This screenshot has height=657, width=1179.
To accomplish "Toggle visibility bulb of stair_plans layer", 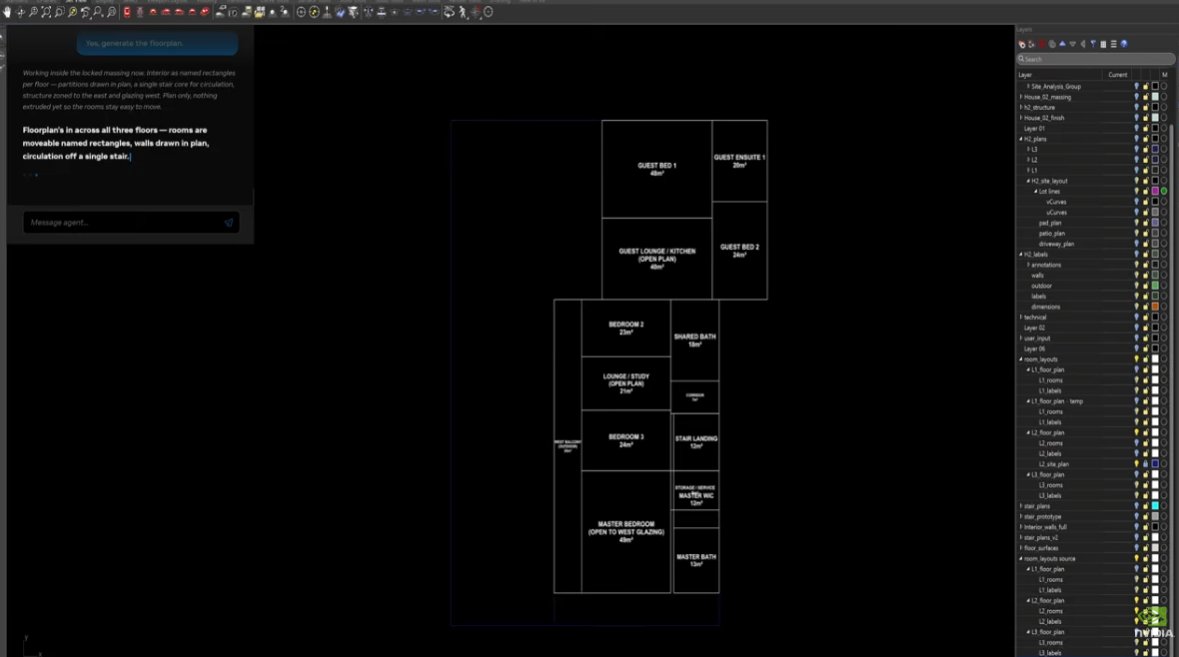I will pyautogui.click(x=1136, y=506).
